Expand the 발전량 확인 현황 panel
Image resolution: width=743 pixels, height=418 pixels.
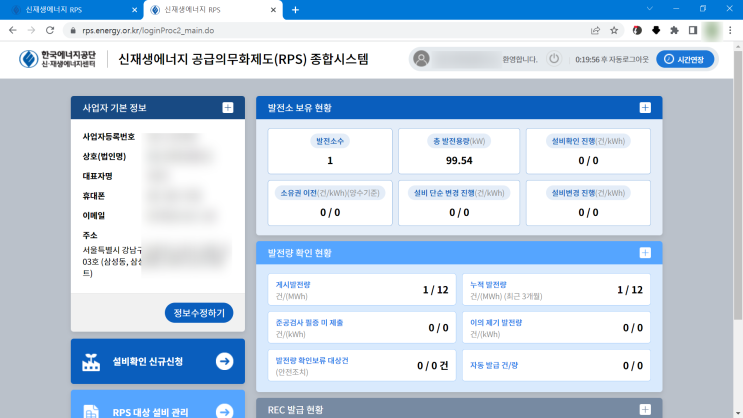coord(644,253)
